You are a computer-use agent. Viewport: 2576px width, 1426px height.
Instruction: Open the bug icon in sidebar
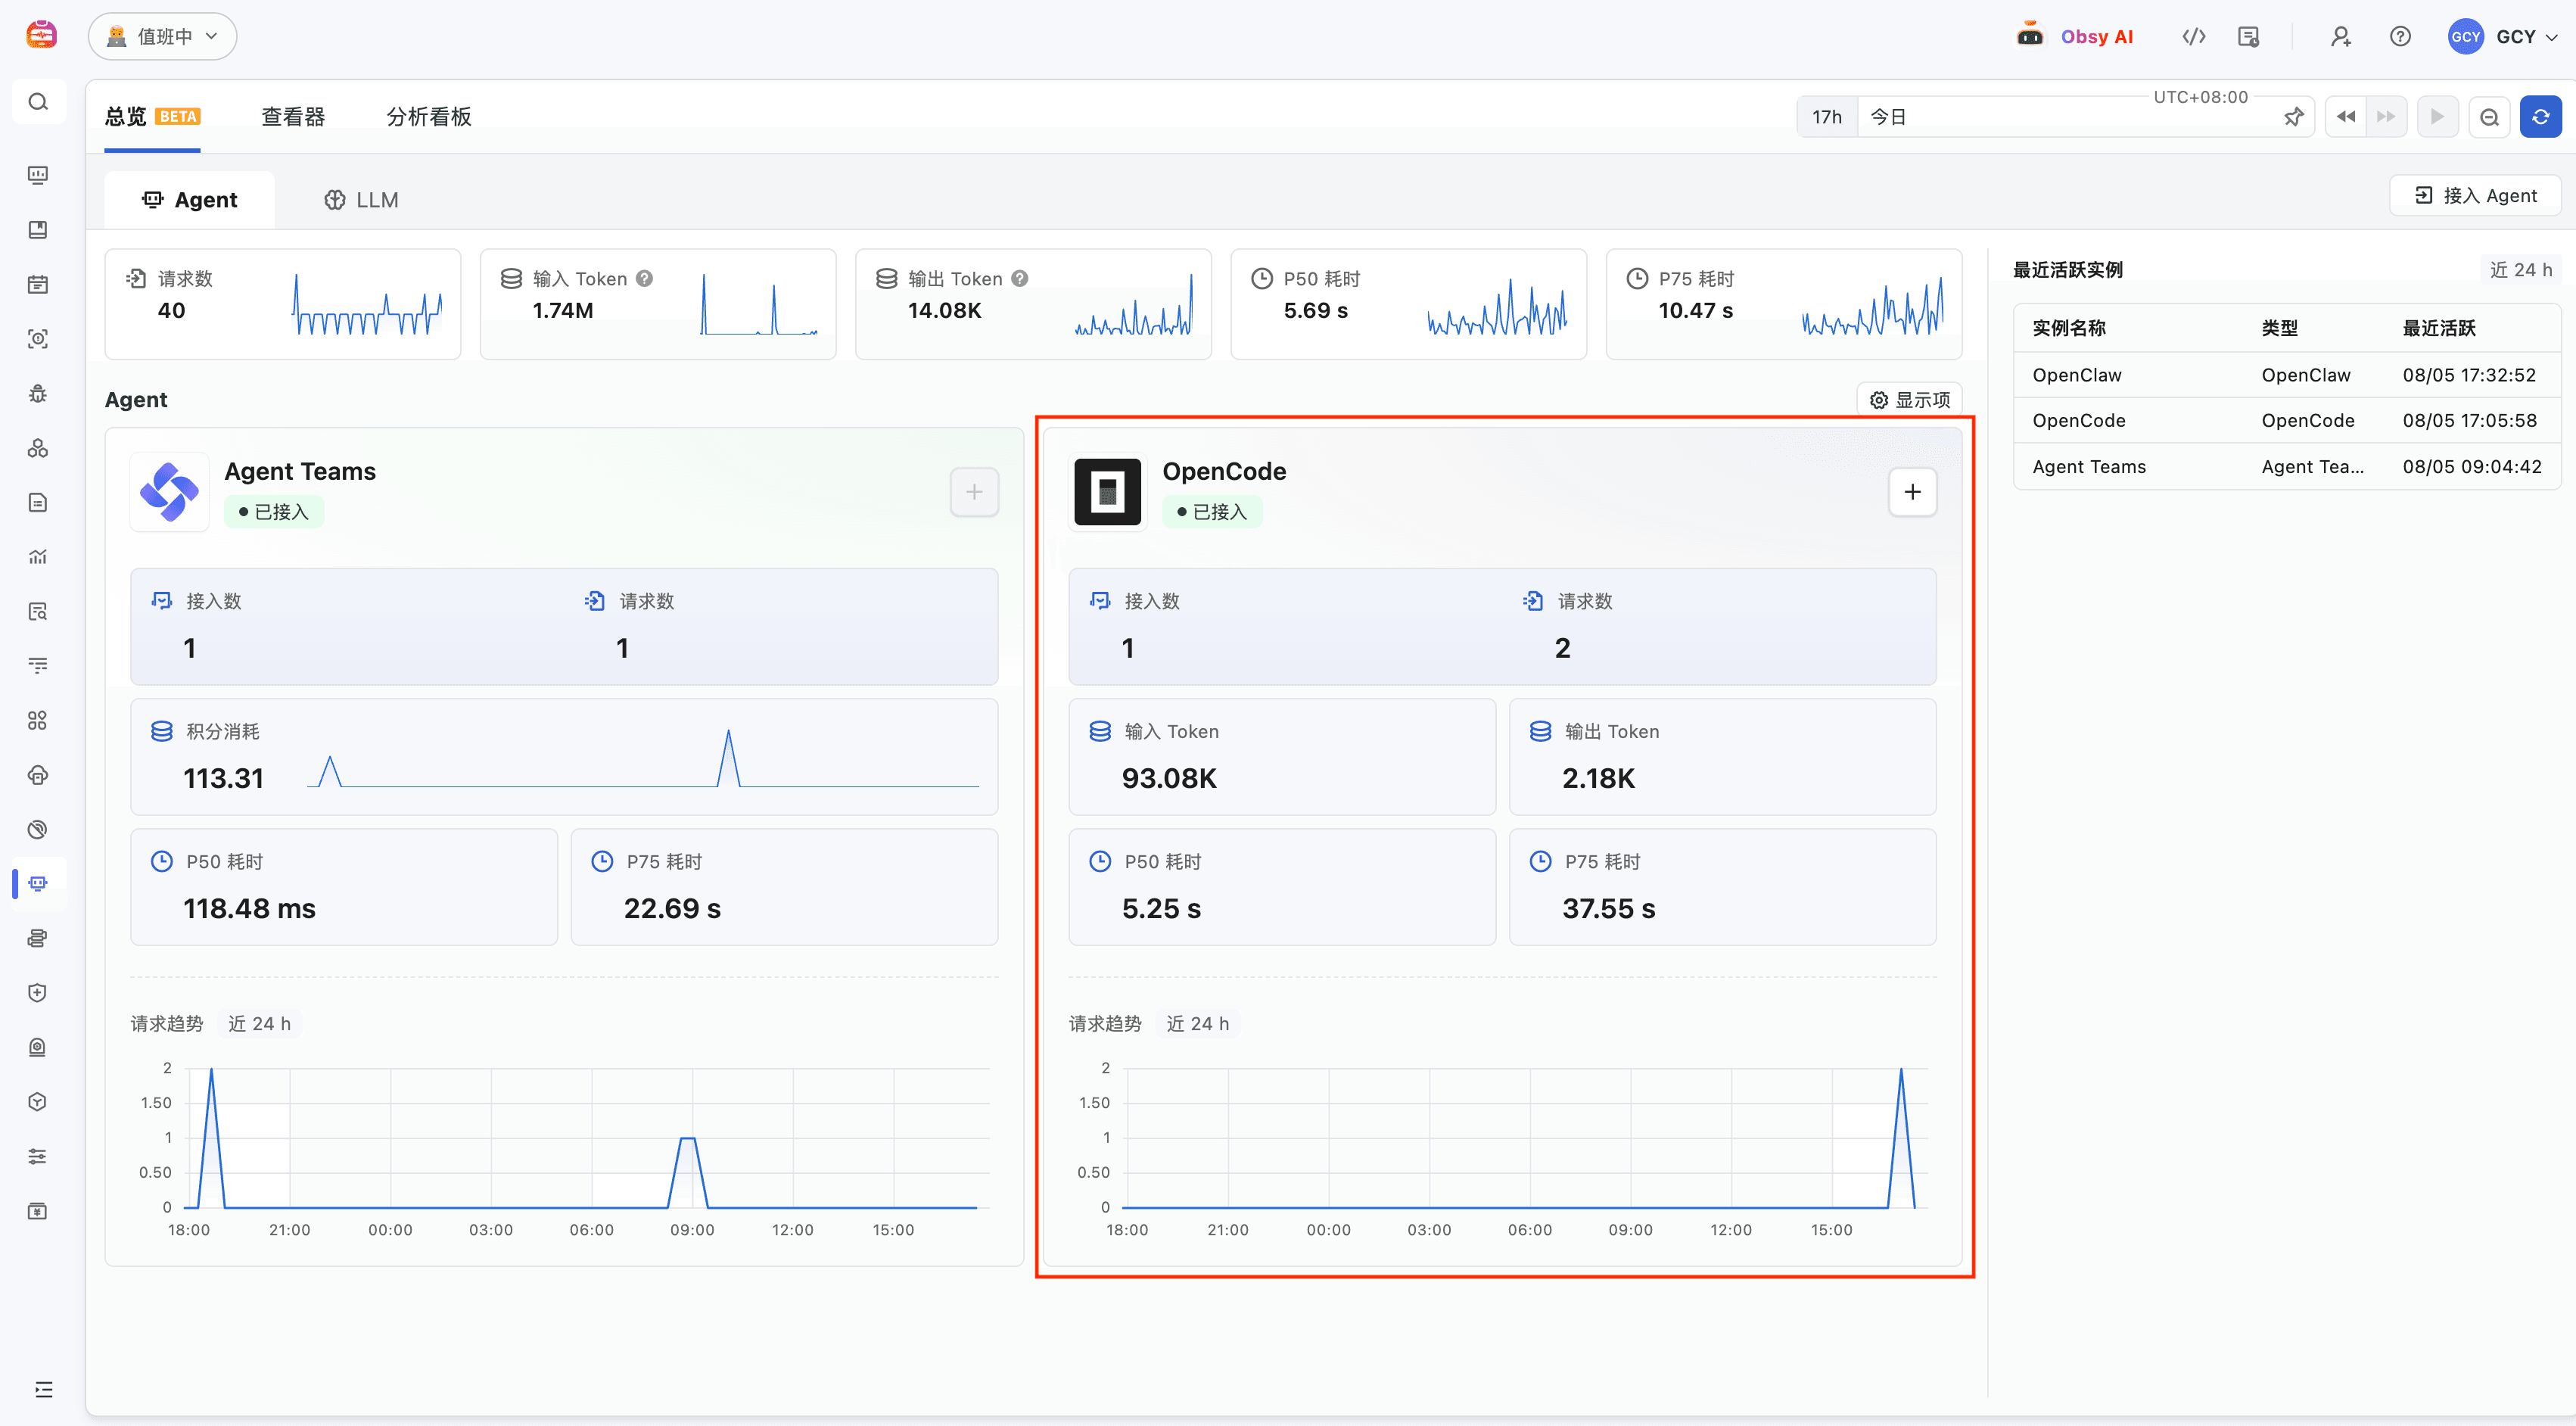[38, 394]
